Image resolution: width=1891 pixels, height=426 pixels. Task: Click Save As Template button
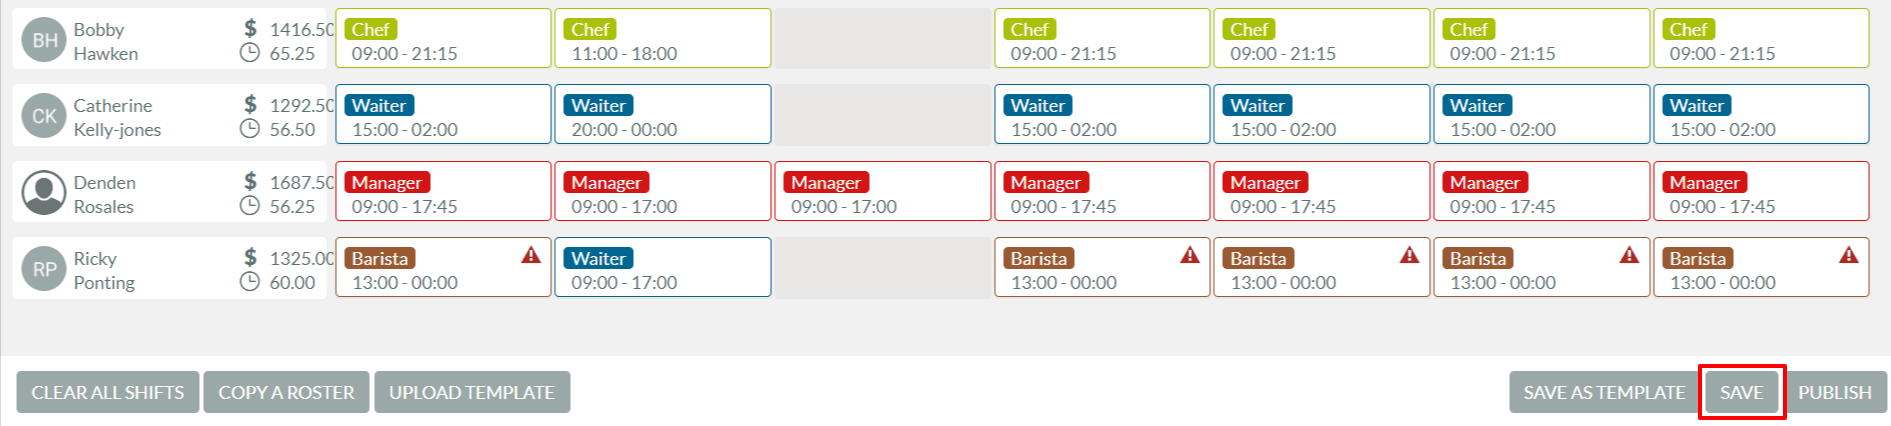[x=1604, y=392]
